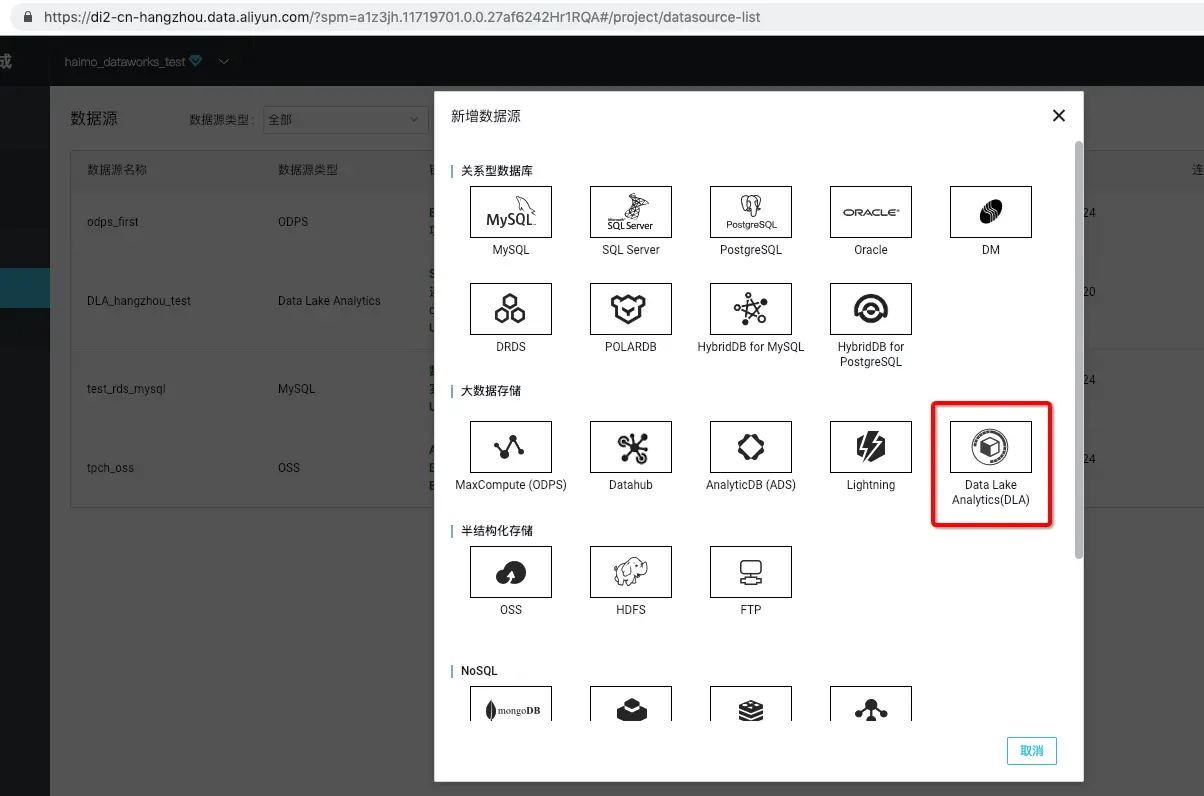
Task: Select the DLA_hangzhou_test row name
Action: tap(139, 301)
